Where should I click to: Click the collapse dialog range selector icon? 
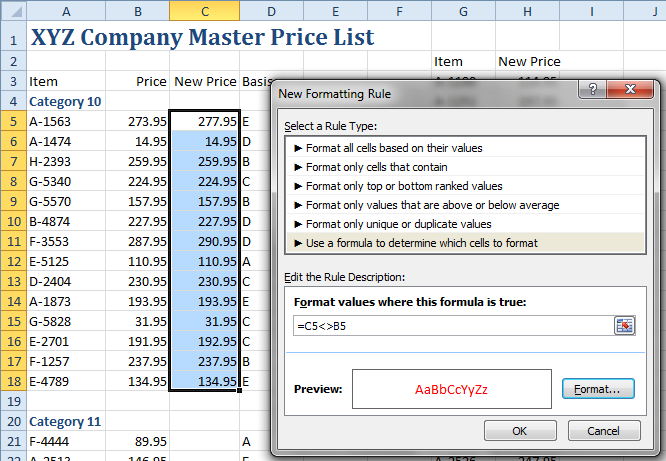coord(625,325)
